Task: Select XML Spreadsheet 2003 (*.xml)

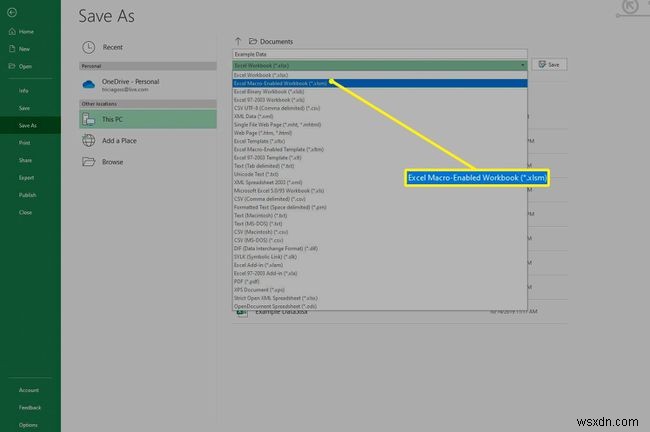Action: [379, 182]
